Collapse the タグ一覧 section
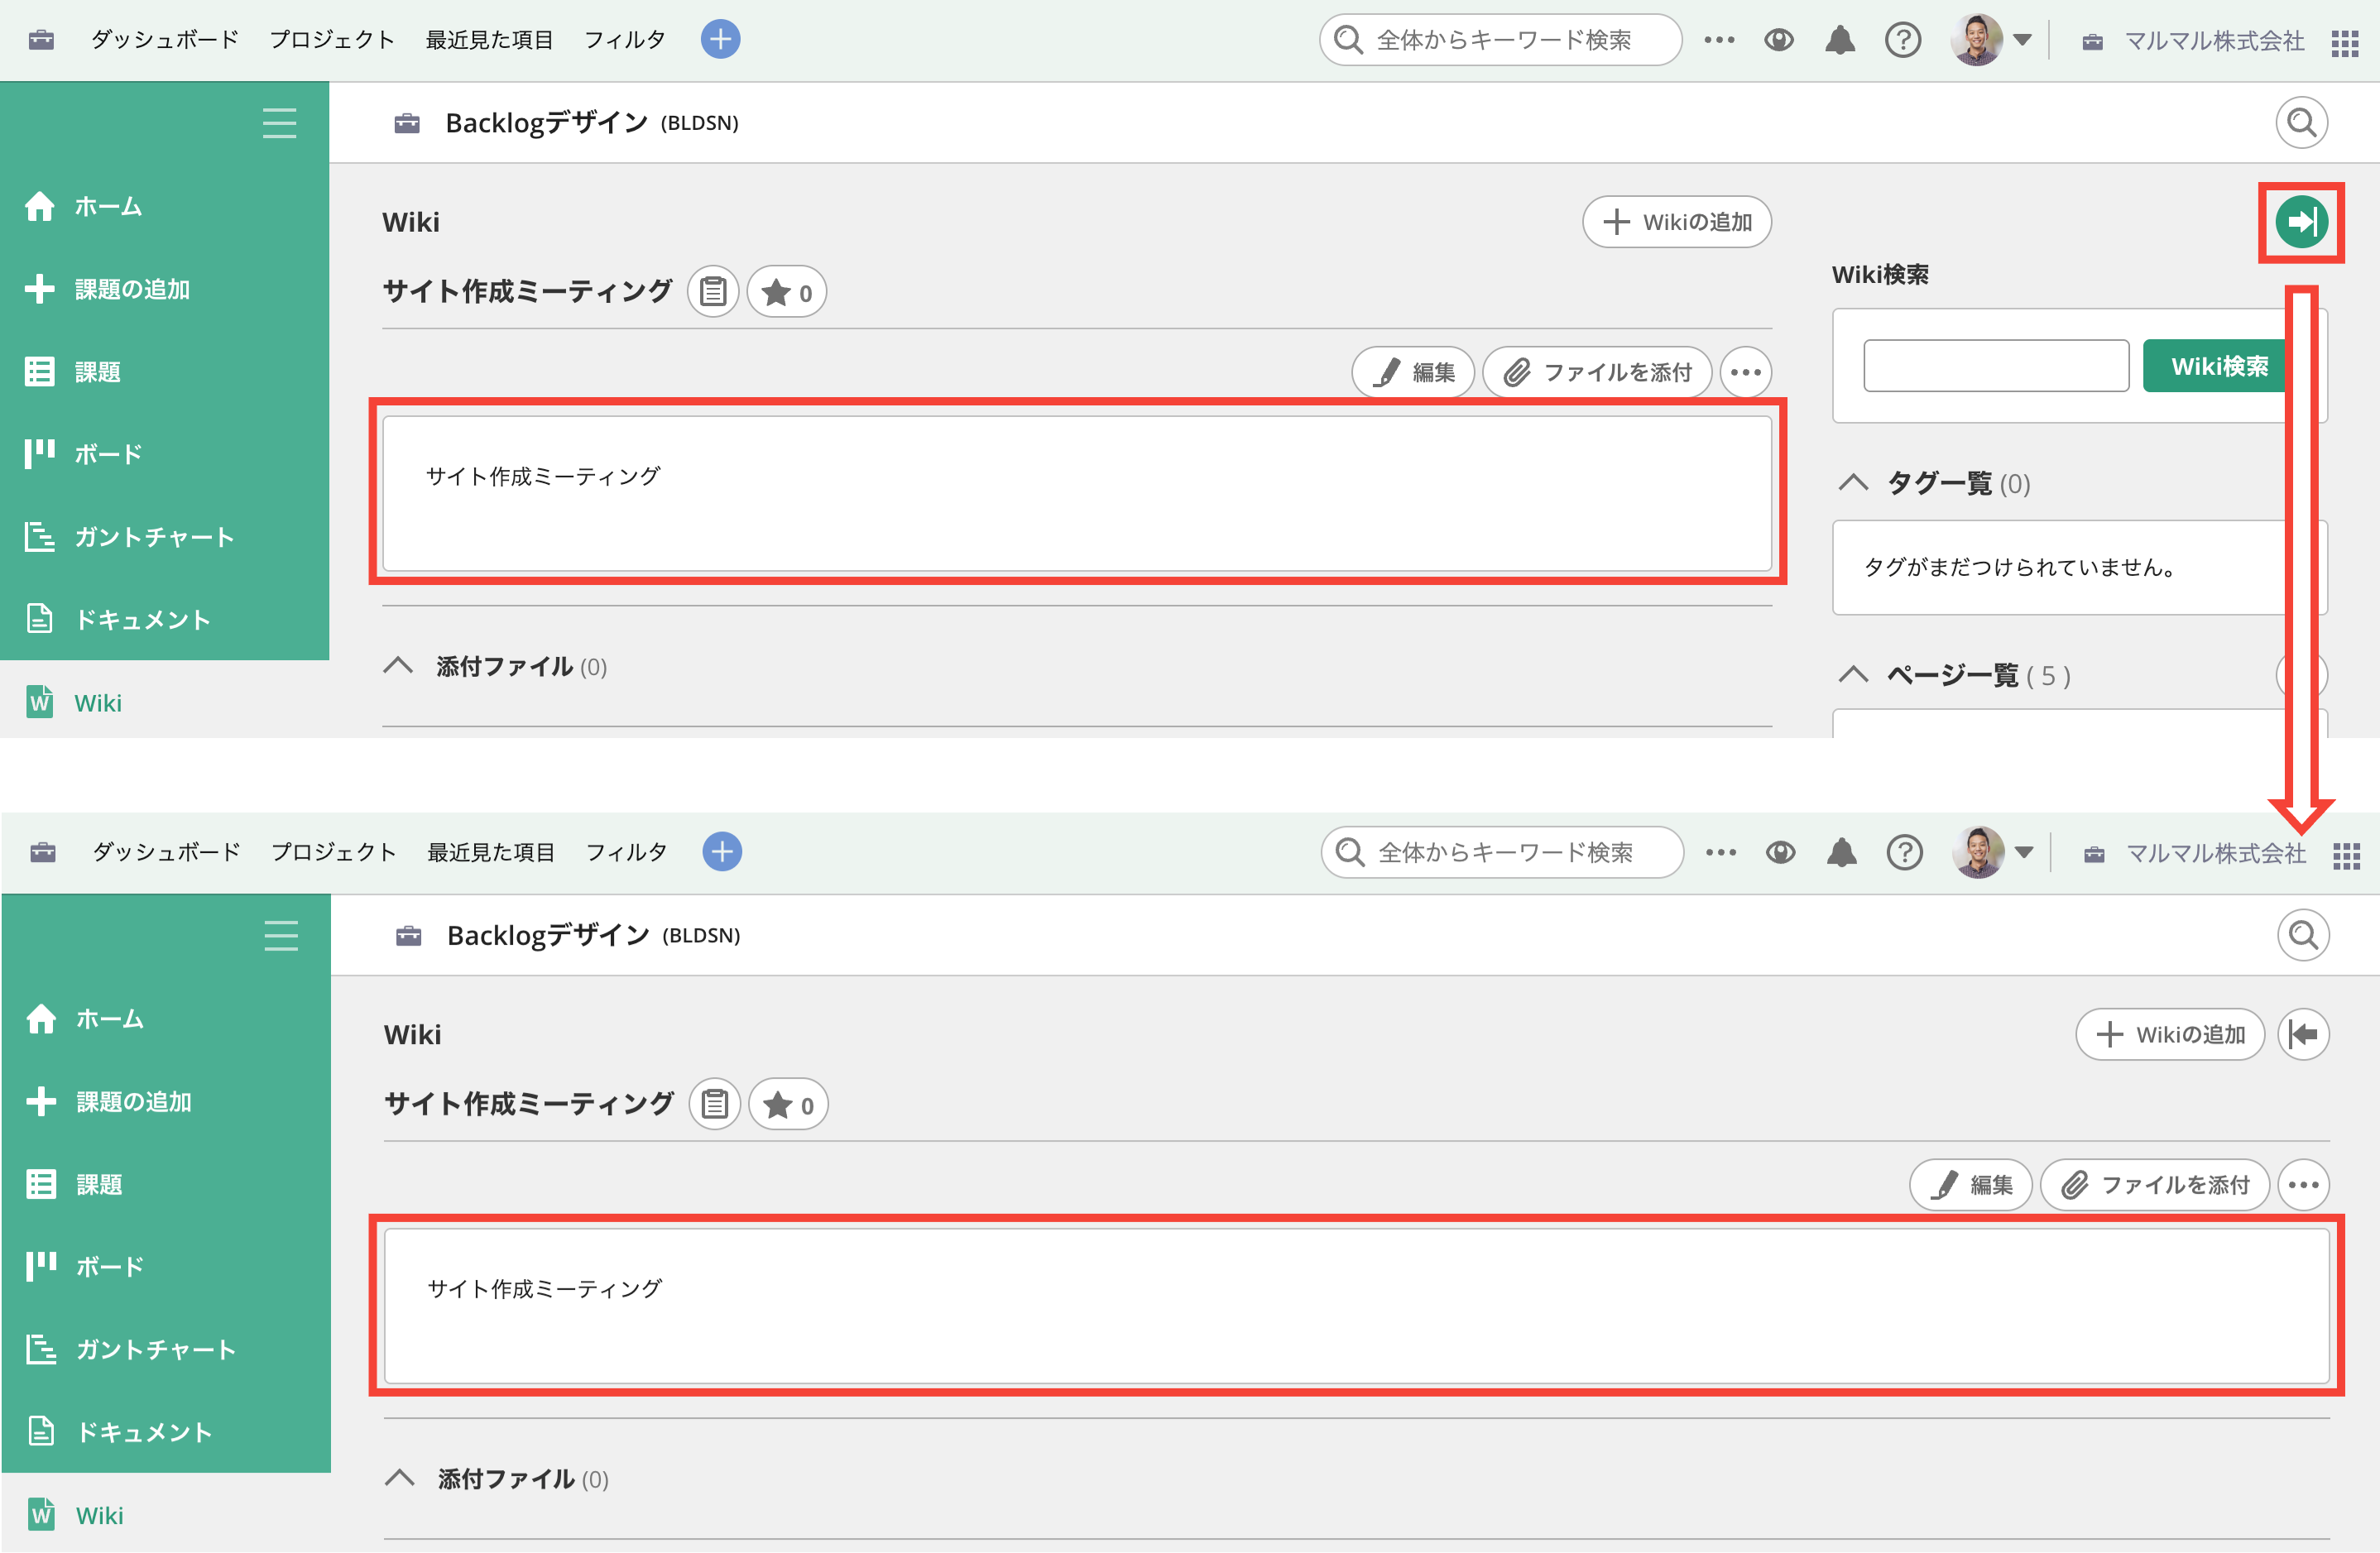 (x=1853, y=483)
